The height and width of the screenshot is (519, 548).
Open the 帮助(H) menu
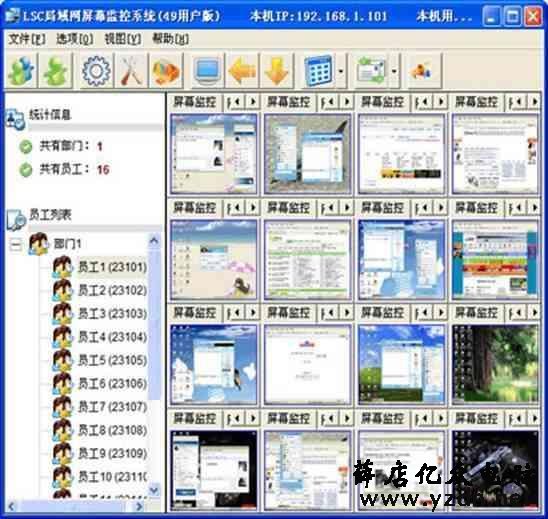(x=171, y=39)
